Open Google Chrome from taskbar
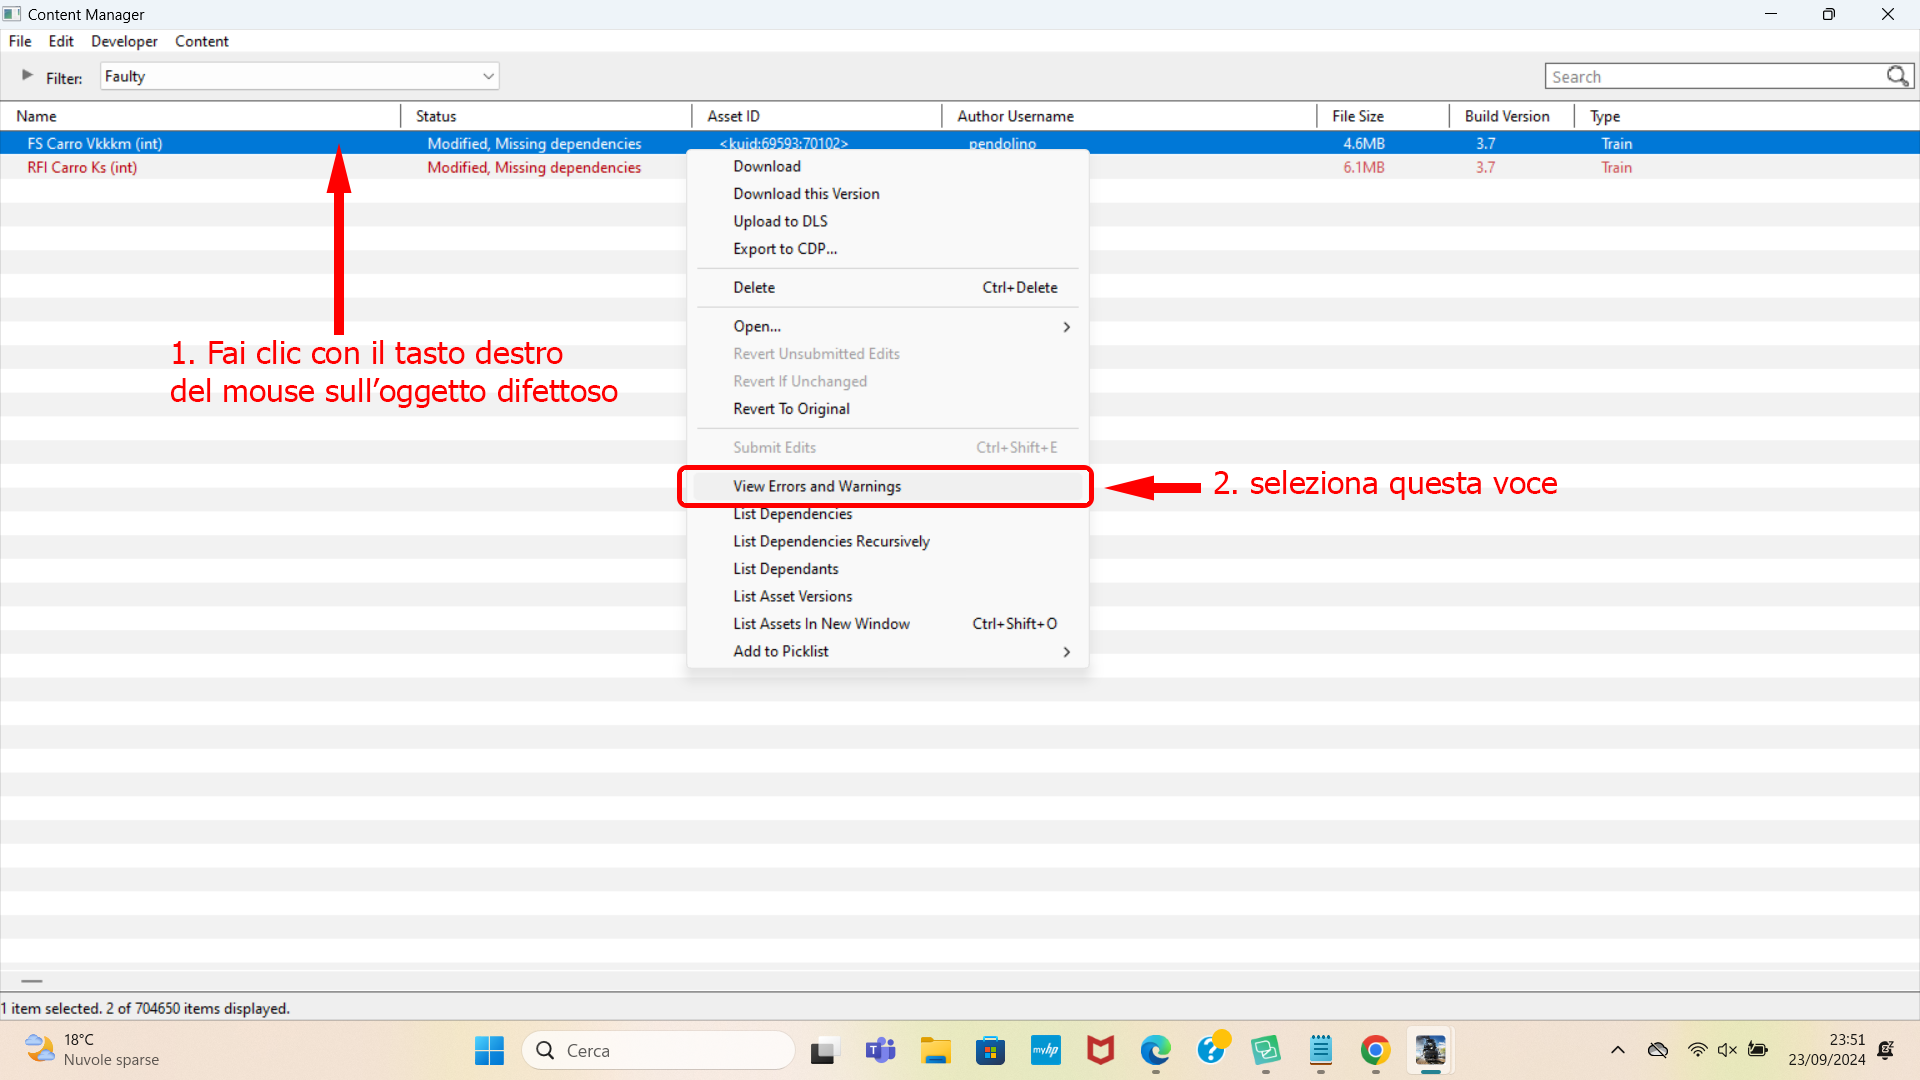This screenshot has width=1920, height=1080. click(1375, 1050)
